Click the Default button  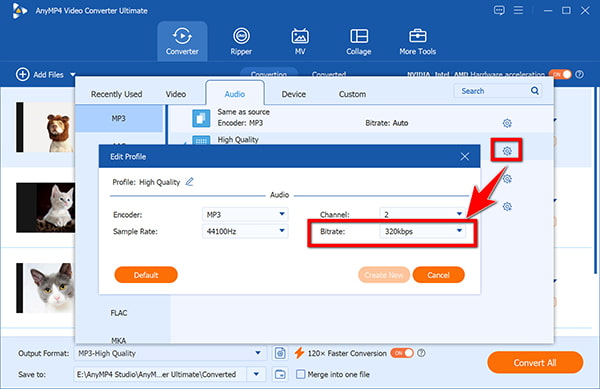(x=146, y=275)
